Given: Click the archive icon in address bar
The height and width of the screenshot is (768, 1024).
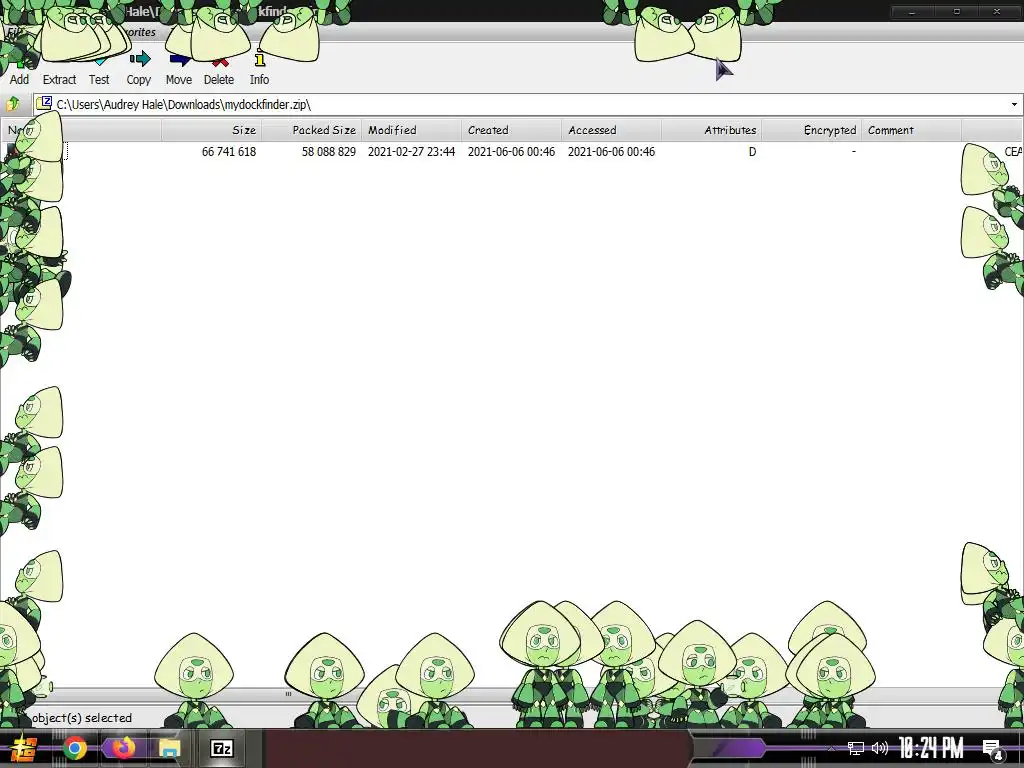Looking at the screenshot, I should [x=44, y=103].
